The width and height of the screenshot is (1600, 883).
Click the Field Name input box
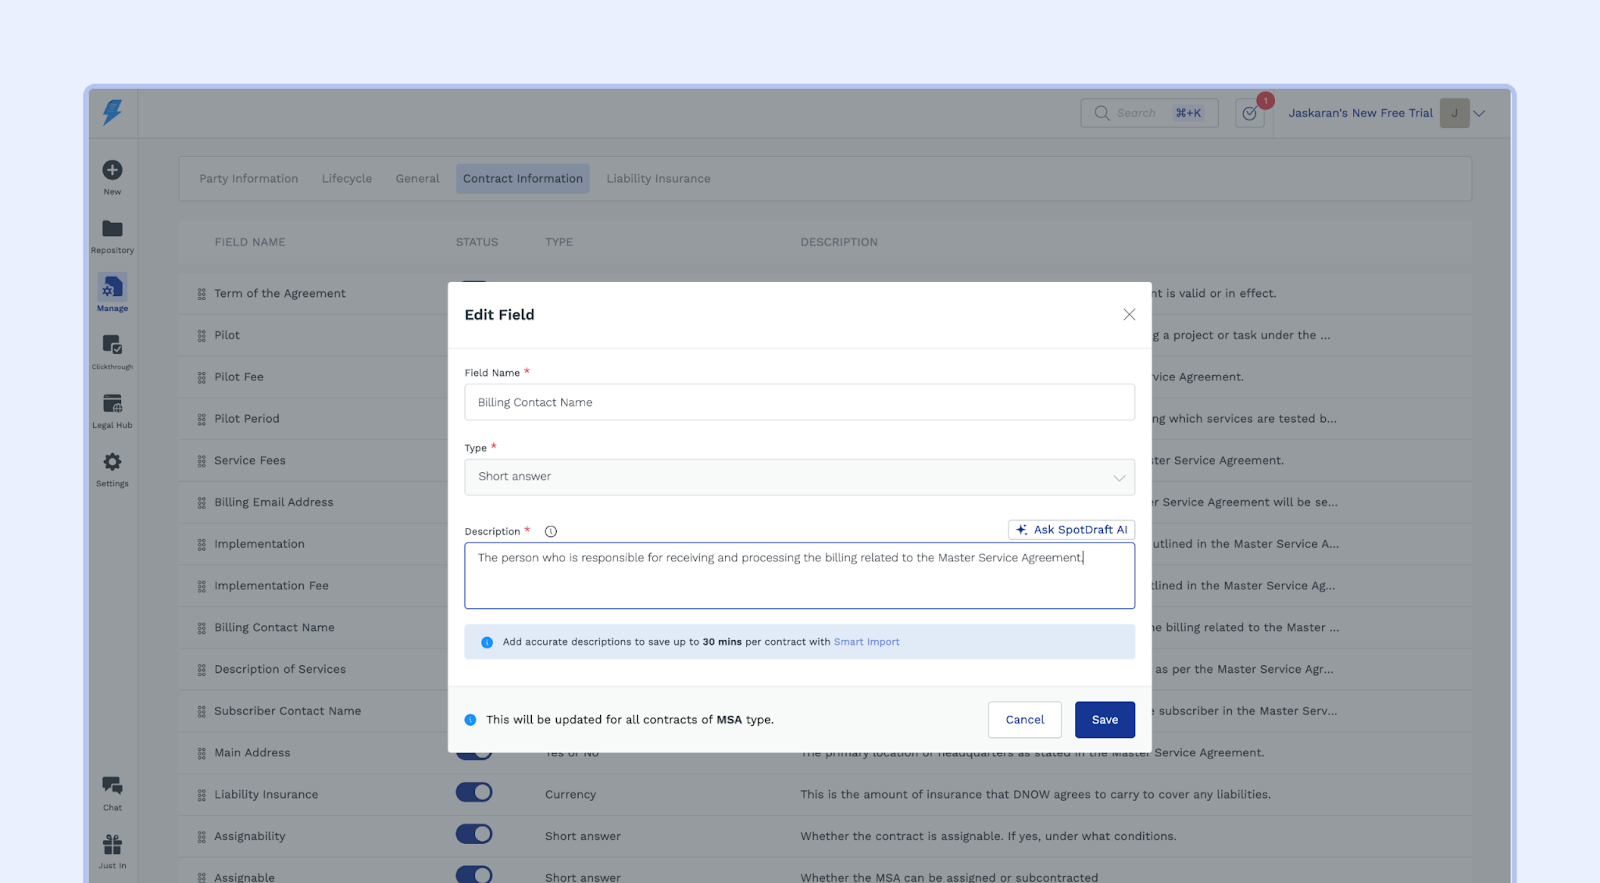click(799, 403)
